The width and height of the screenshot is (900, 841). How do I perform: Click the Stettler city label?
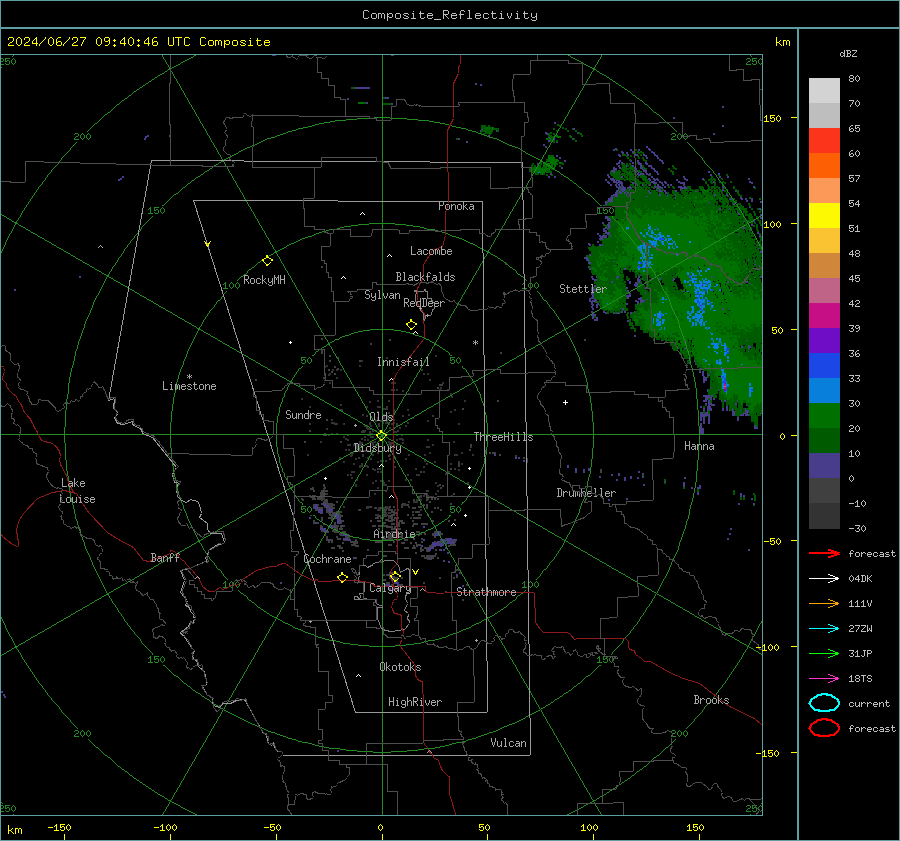[583, 289]
